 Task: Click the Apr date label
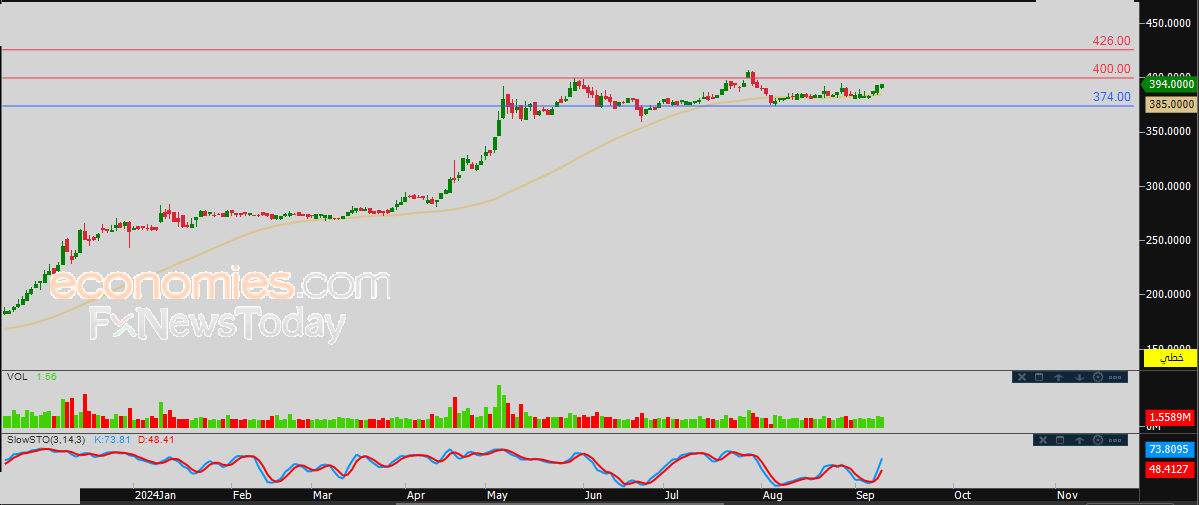415,496
